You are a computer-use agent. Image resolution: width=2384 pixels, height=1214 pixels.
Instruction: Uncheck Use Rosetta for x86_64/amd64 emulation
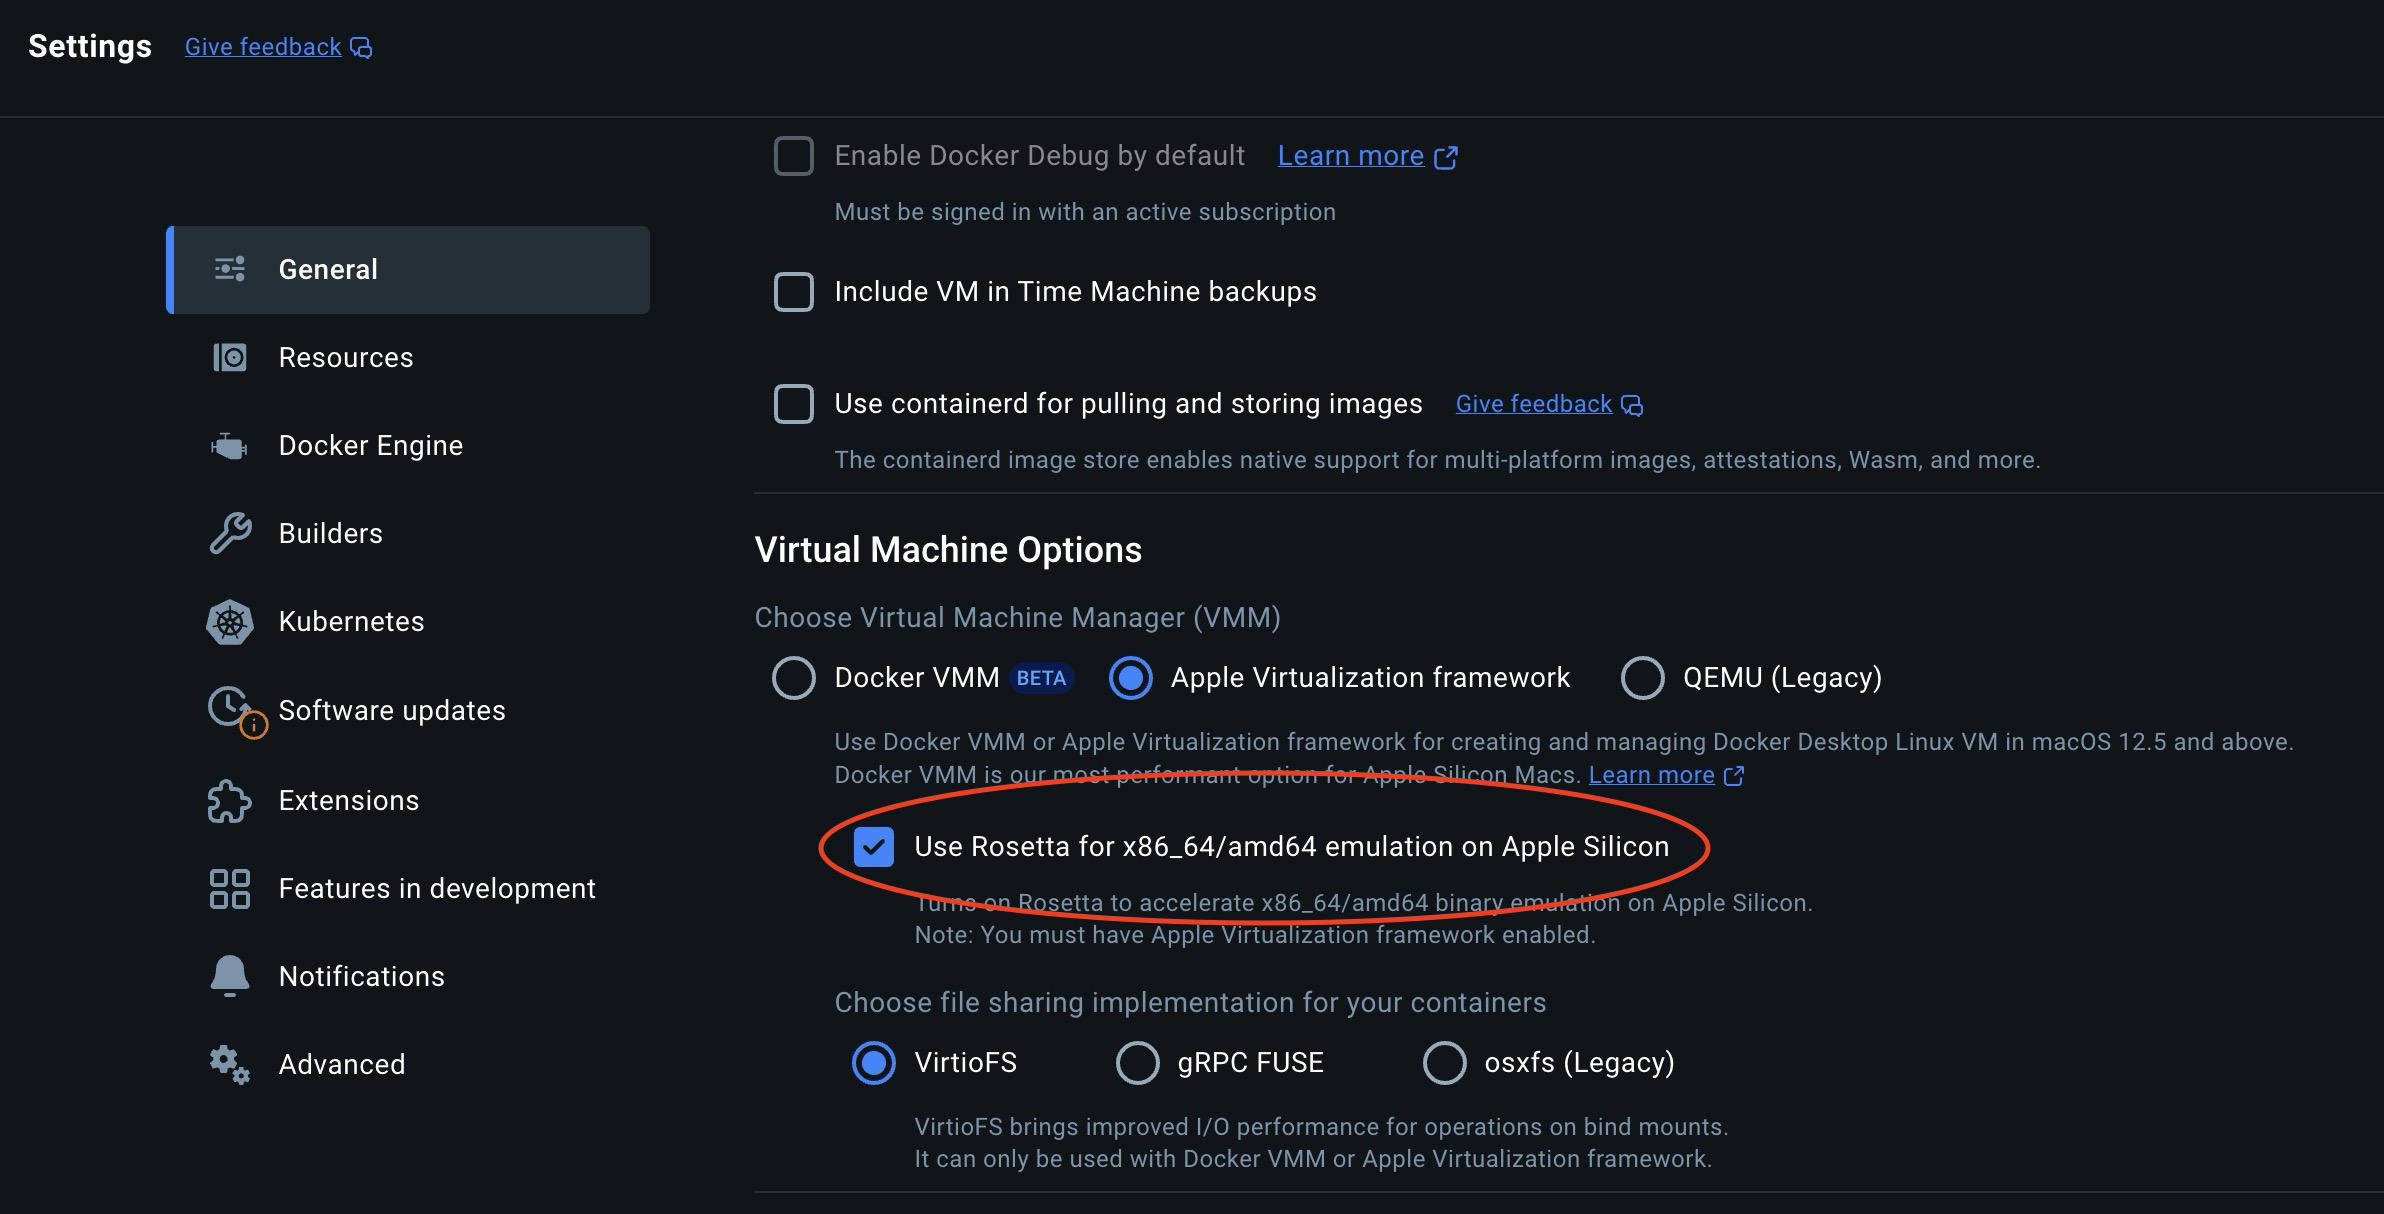tap(874, 847)
